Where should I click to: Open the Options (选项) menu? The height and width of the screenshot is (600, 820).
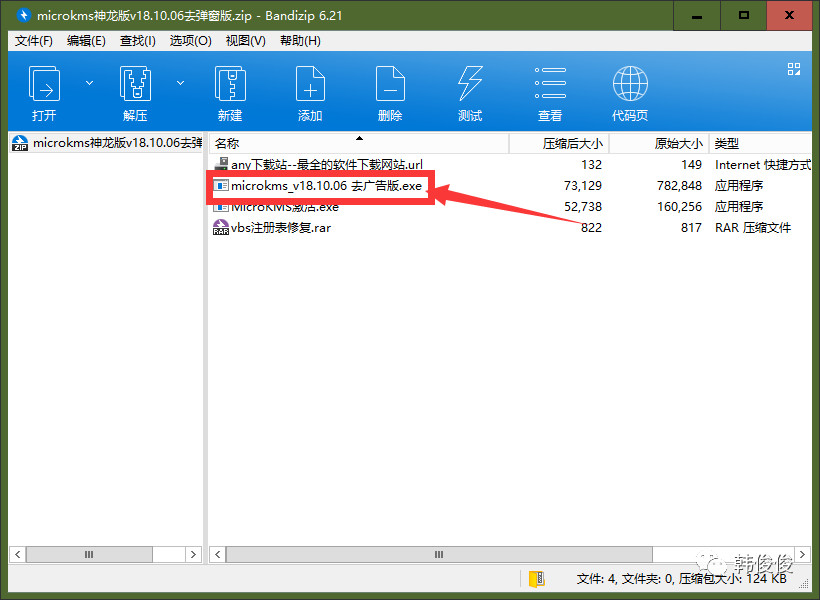pos(190,41)
